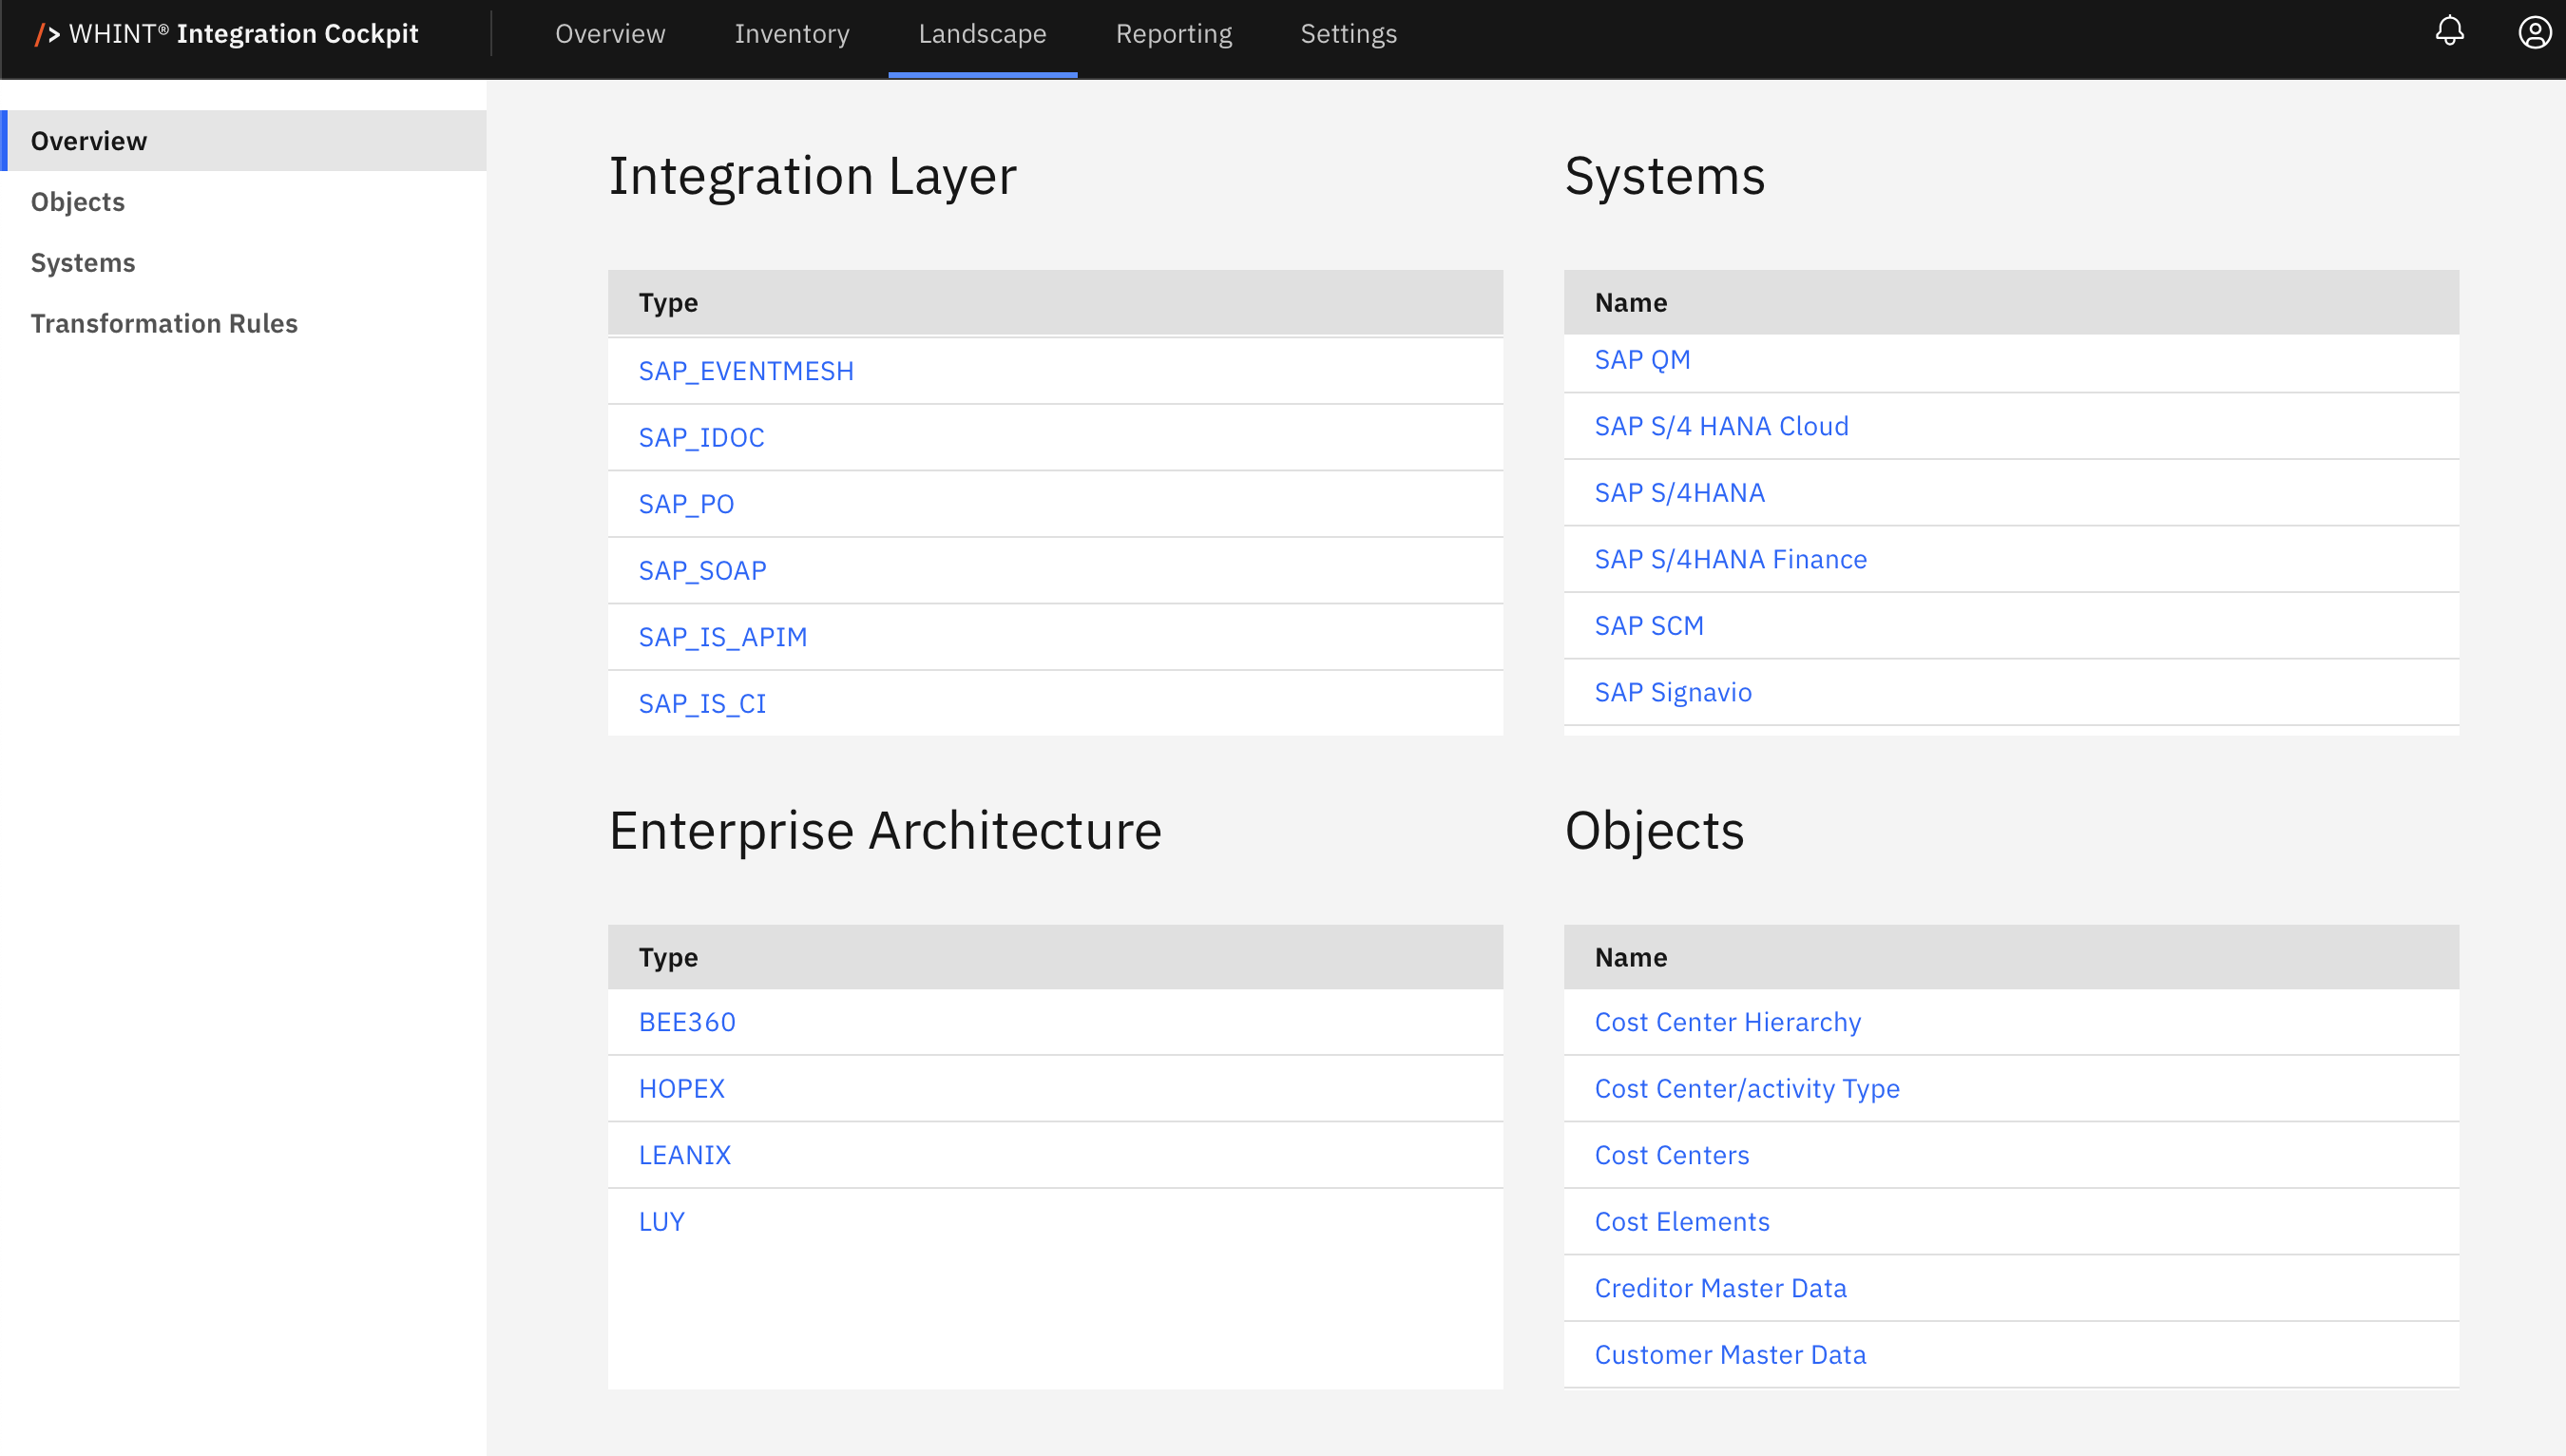Select the Landscape tab
Screen dimensions: 2566x1456
pyautogui.click(x=982, y=34)
